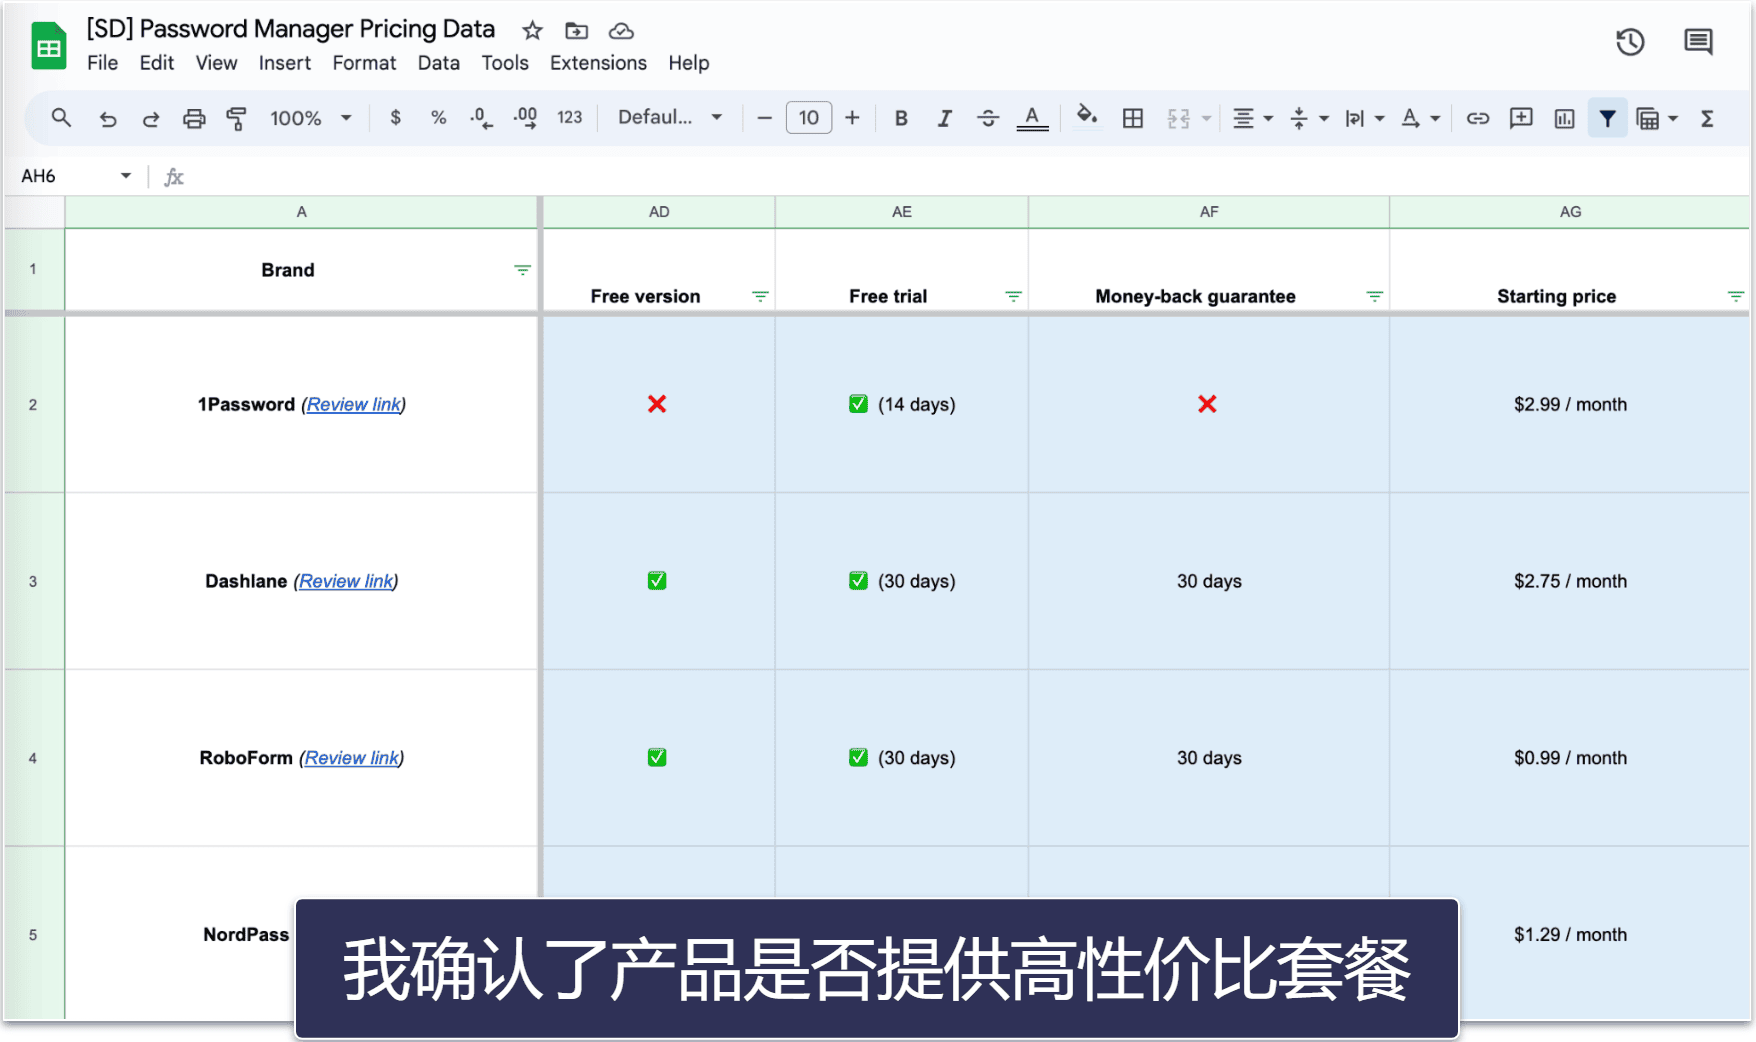Viewport: 1756px width, 1042px height.
Task: Open the text color picker
Action: (x=1032, y=118)
